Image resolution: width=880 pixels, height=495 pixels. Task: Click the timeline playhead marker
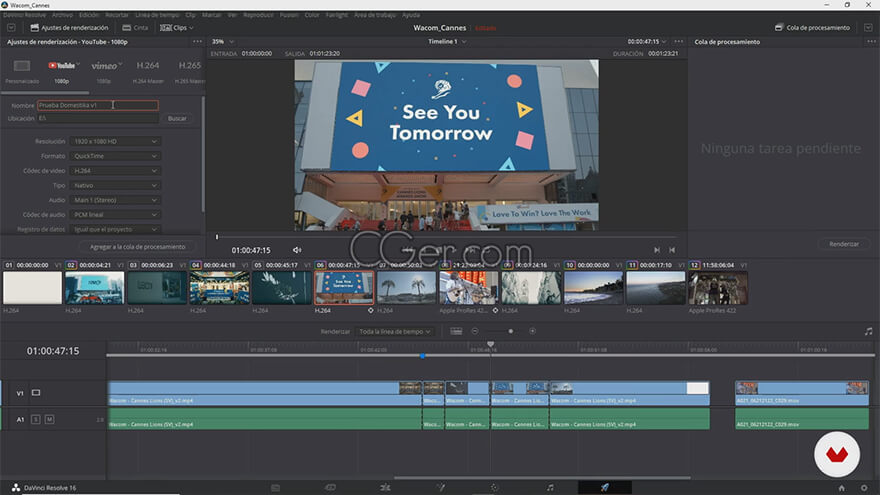tap(491, 344)
